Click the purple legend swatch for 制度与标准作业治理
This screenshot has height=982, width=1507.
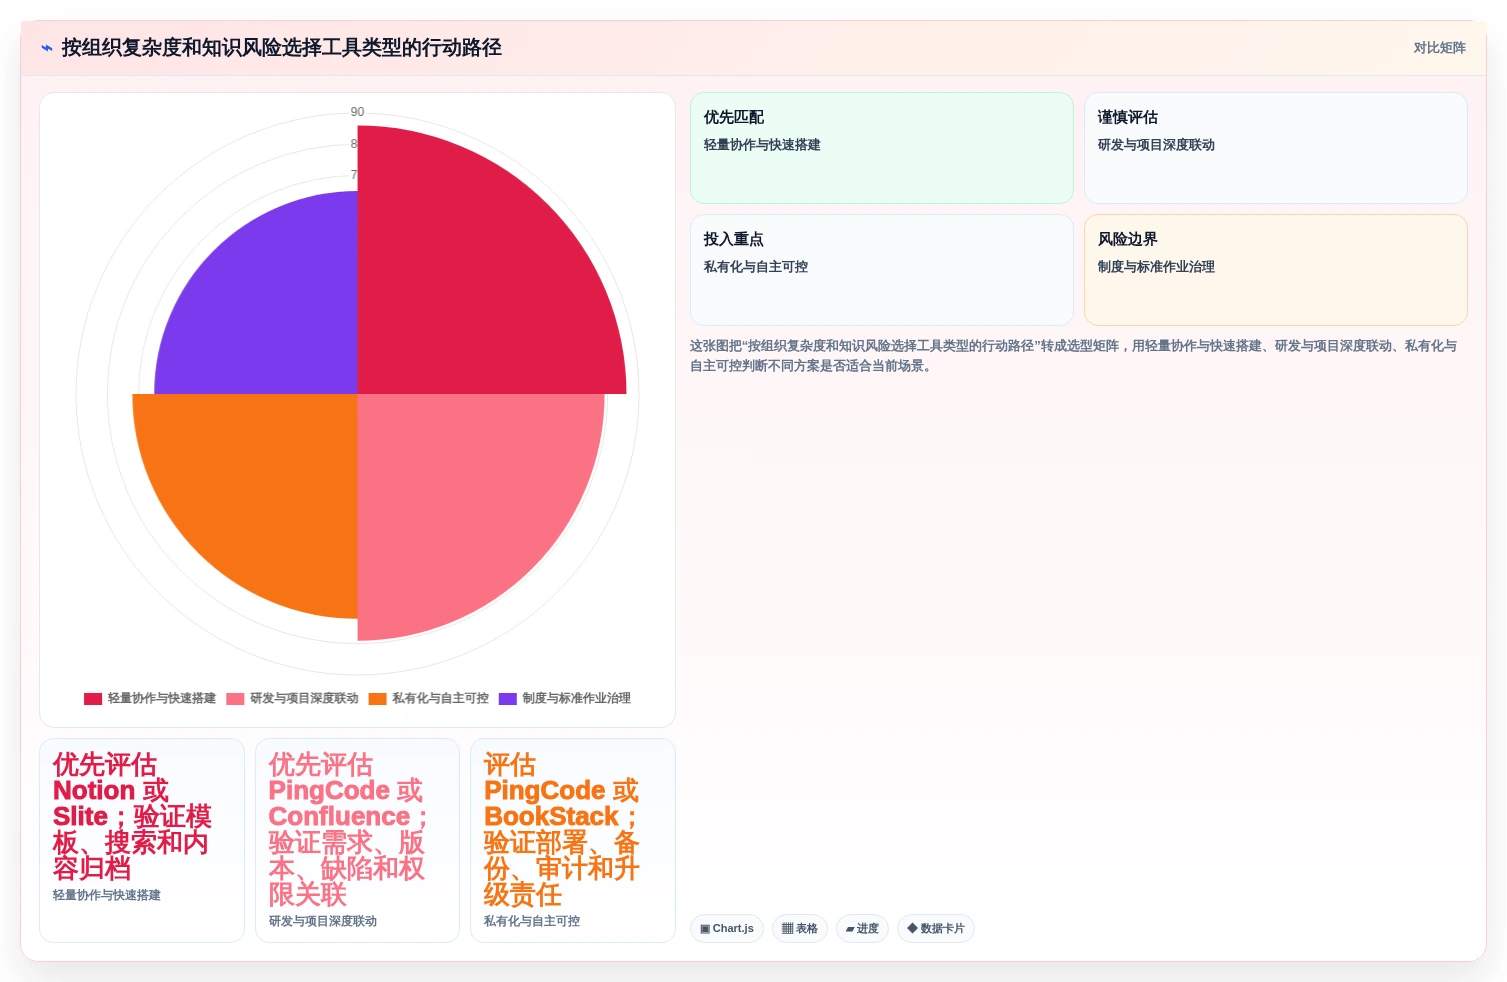[x=508, y=699]
